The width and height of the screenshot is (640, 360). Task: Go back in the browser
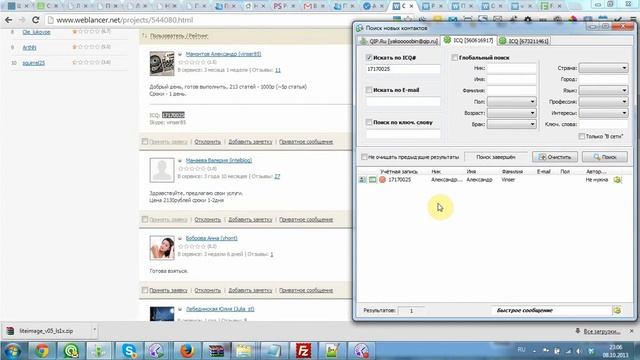pos(9,20)
